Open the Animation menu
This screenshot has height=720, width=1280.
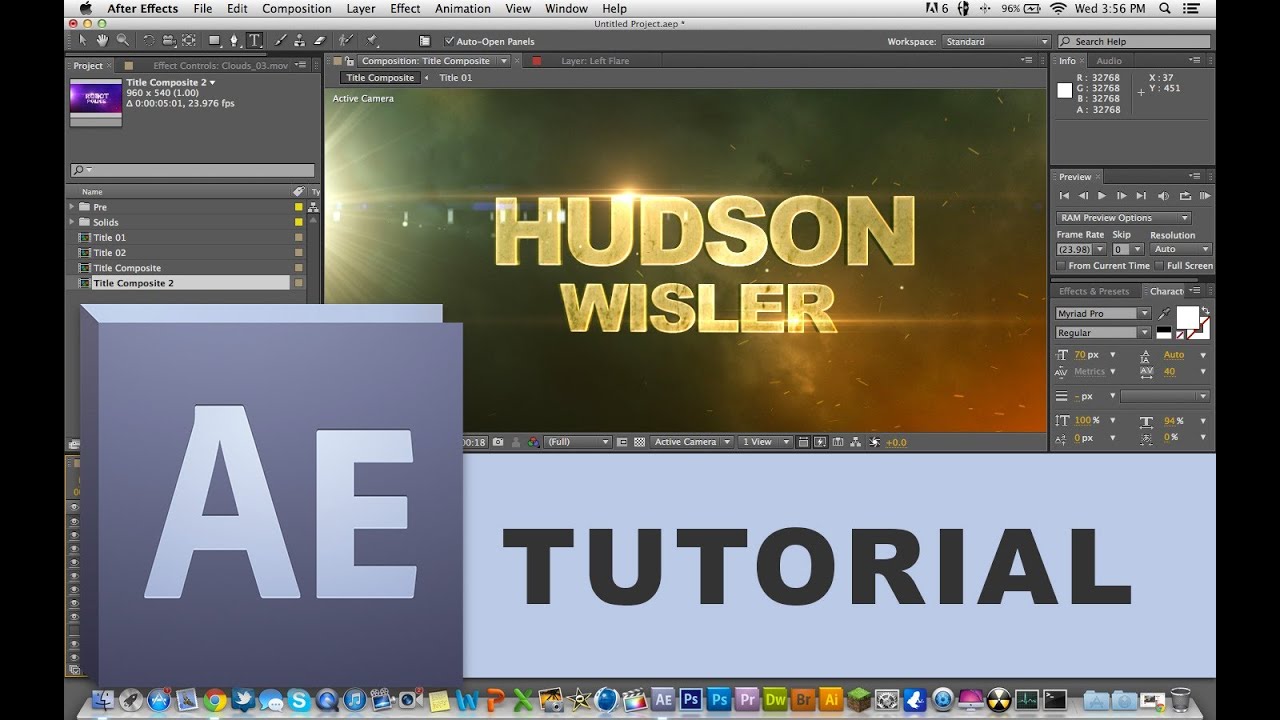pos(463,9)
